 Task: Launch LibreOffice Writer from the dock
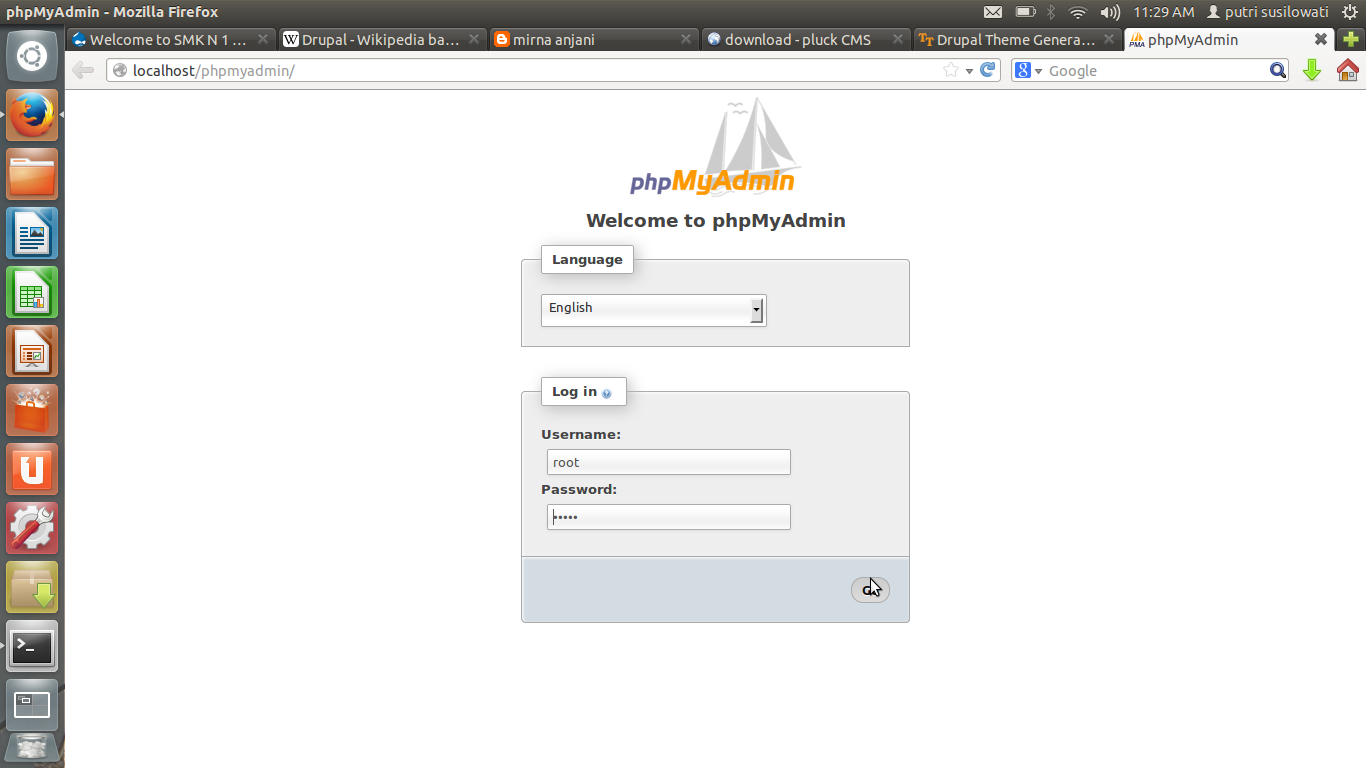click(x=32, y=233)
